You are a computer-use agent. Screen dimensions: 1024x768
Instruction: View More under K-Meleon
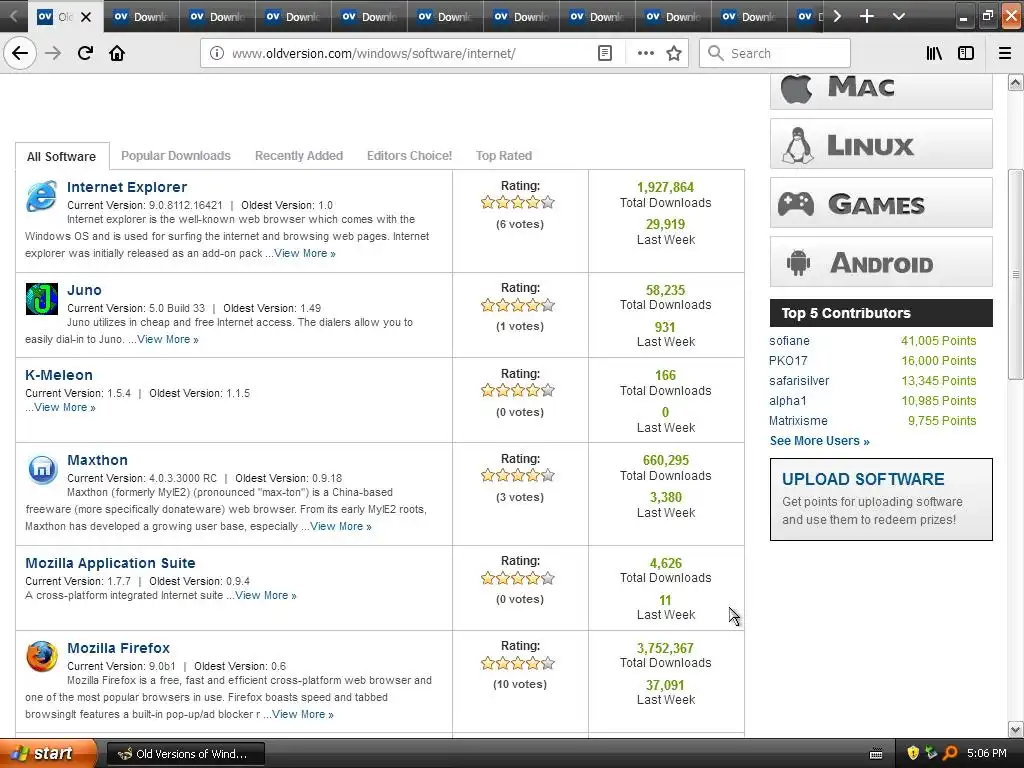click(65, 408)
